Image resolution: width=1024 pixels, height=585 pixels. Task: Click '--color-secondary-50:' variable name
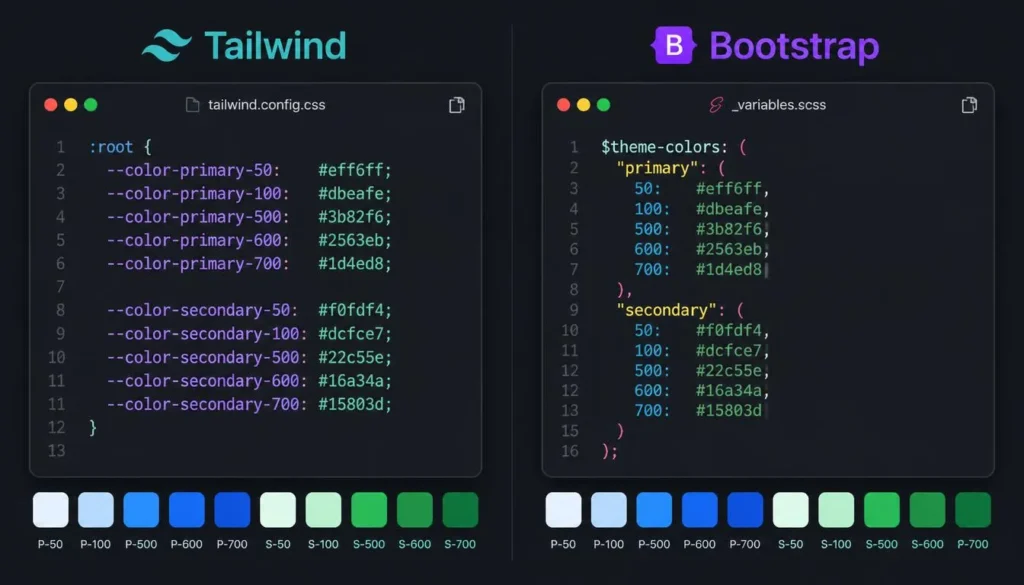click(202, 310)
